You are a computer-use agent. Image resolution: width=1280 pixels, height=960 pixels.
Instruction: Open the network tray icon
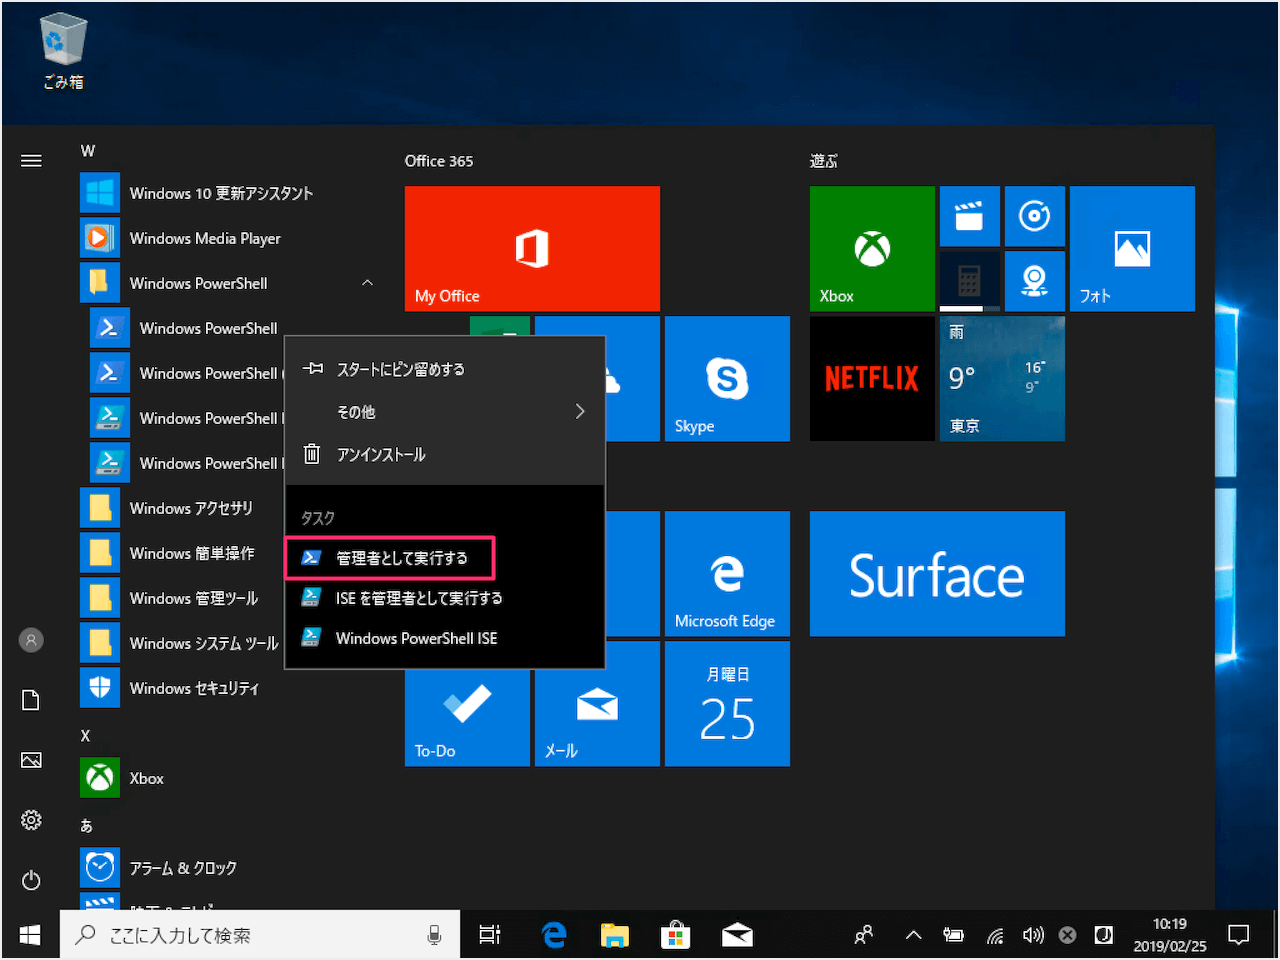pos(995,935)
